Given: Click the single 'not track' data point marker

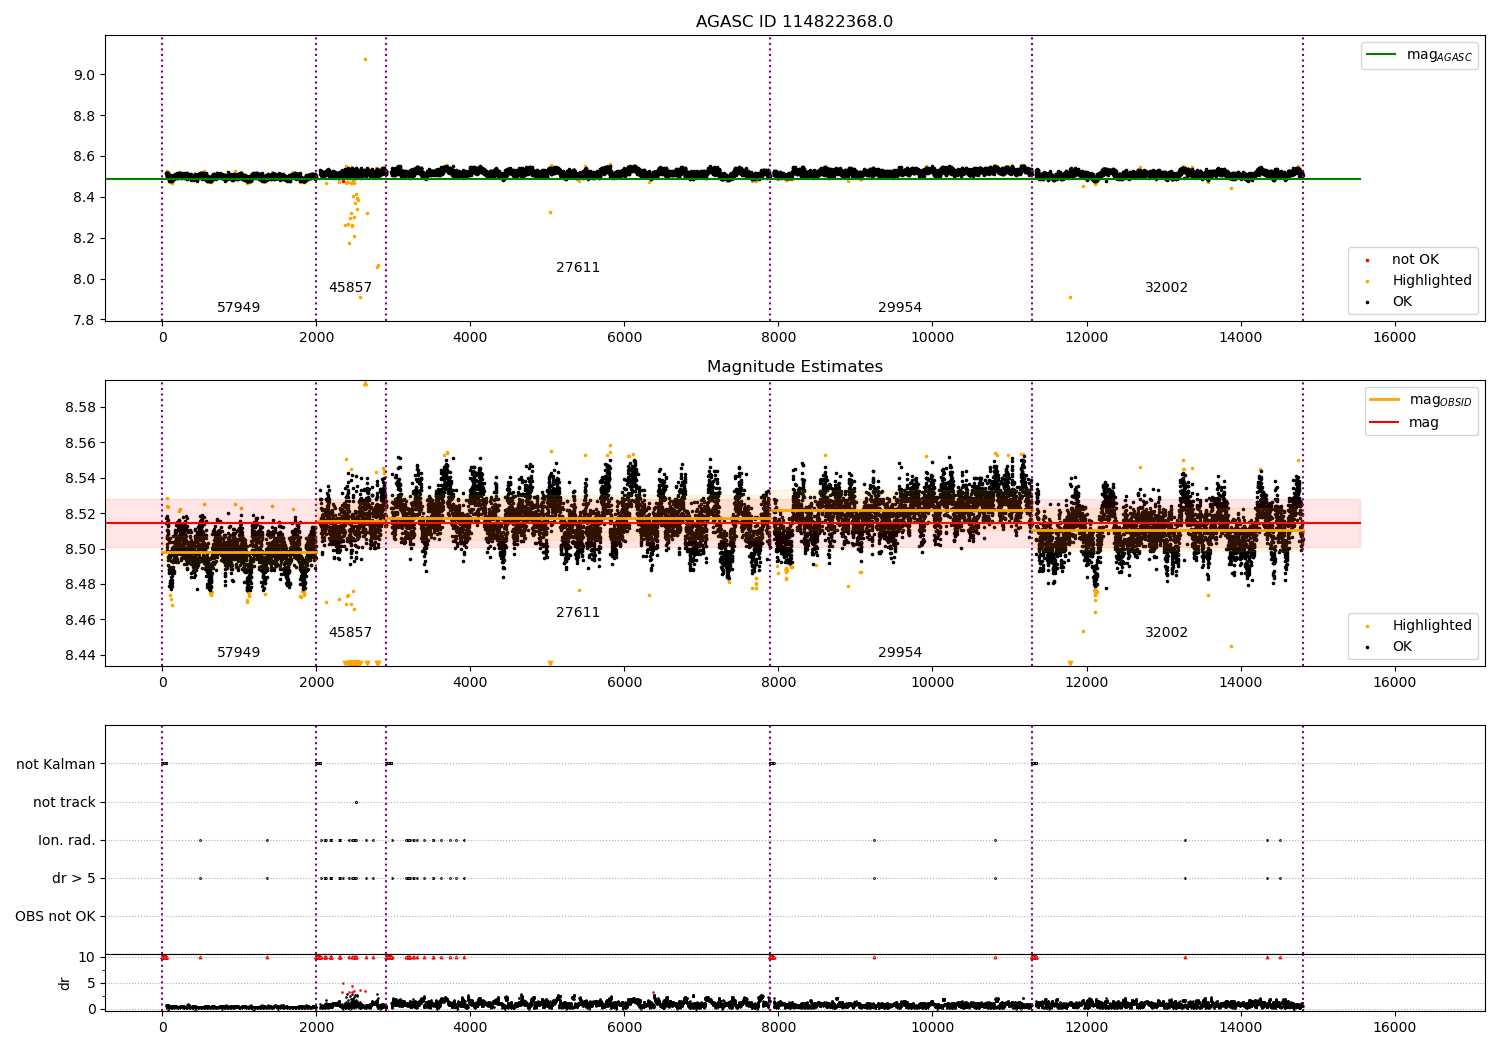Looking at the screenshot, I should coord(356,802).
